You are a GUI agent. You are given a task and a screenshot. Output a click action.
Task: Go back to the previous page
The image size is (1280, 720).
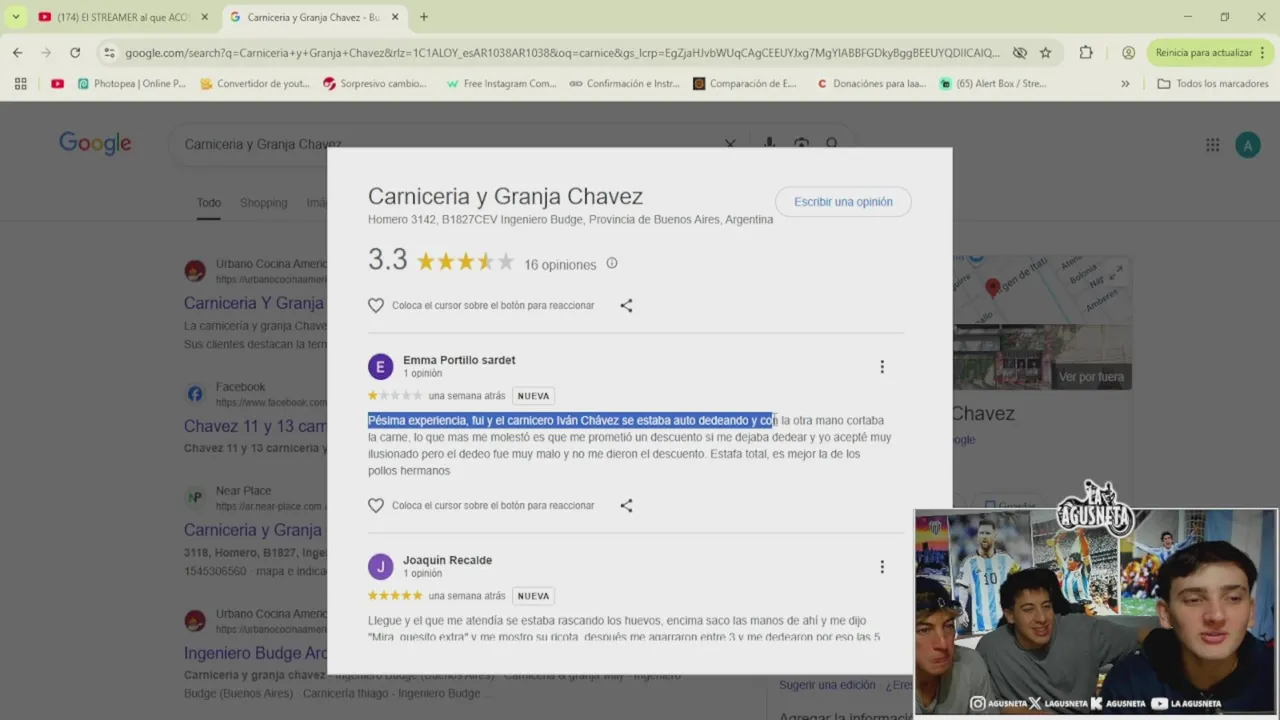(17, 52)
